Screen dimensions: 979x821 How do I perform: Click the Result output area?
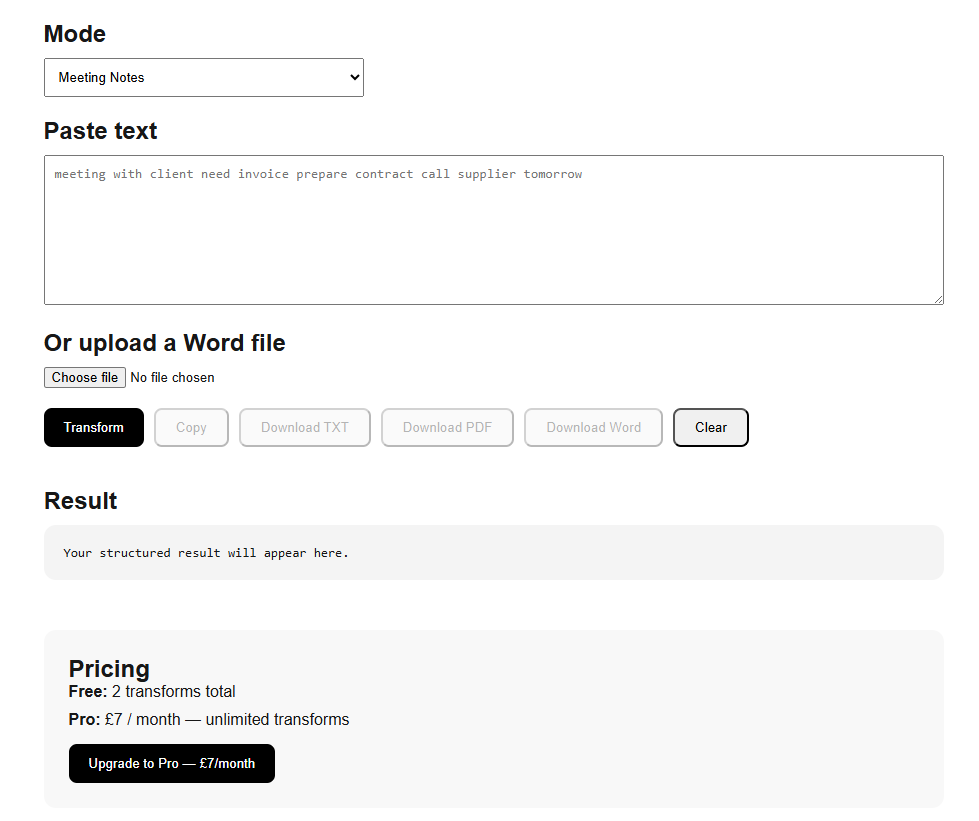pos(493,551)
